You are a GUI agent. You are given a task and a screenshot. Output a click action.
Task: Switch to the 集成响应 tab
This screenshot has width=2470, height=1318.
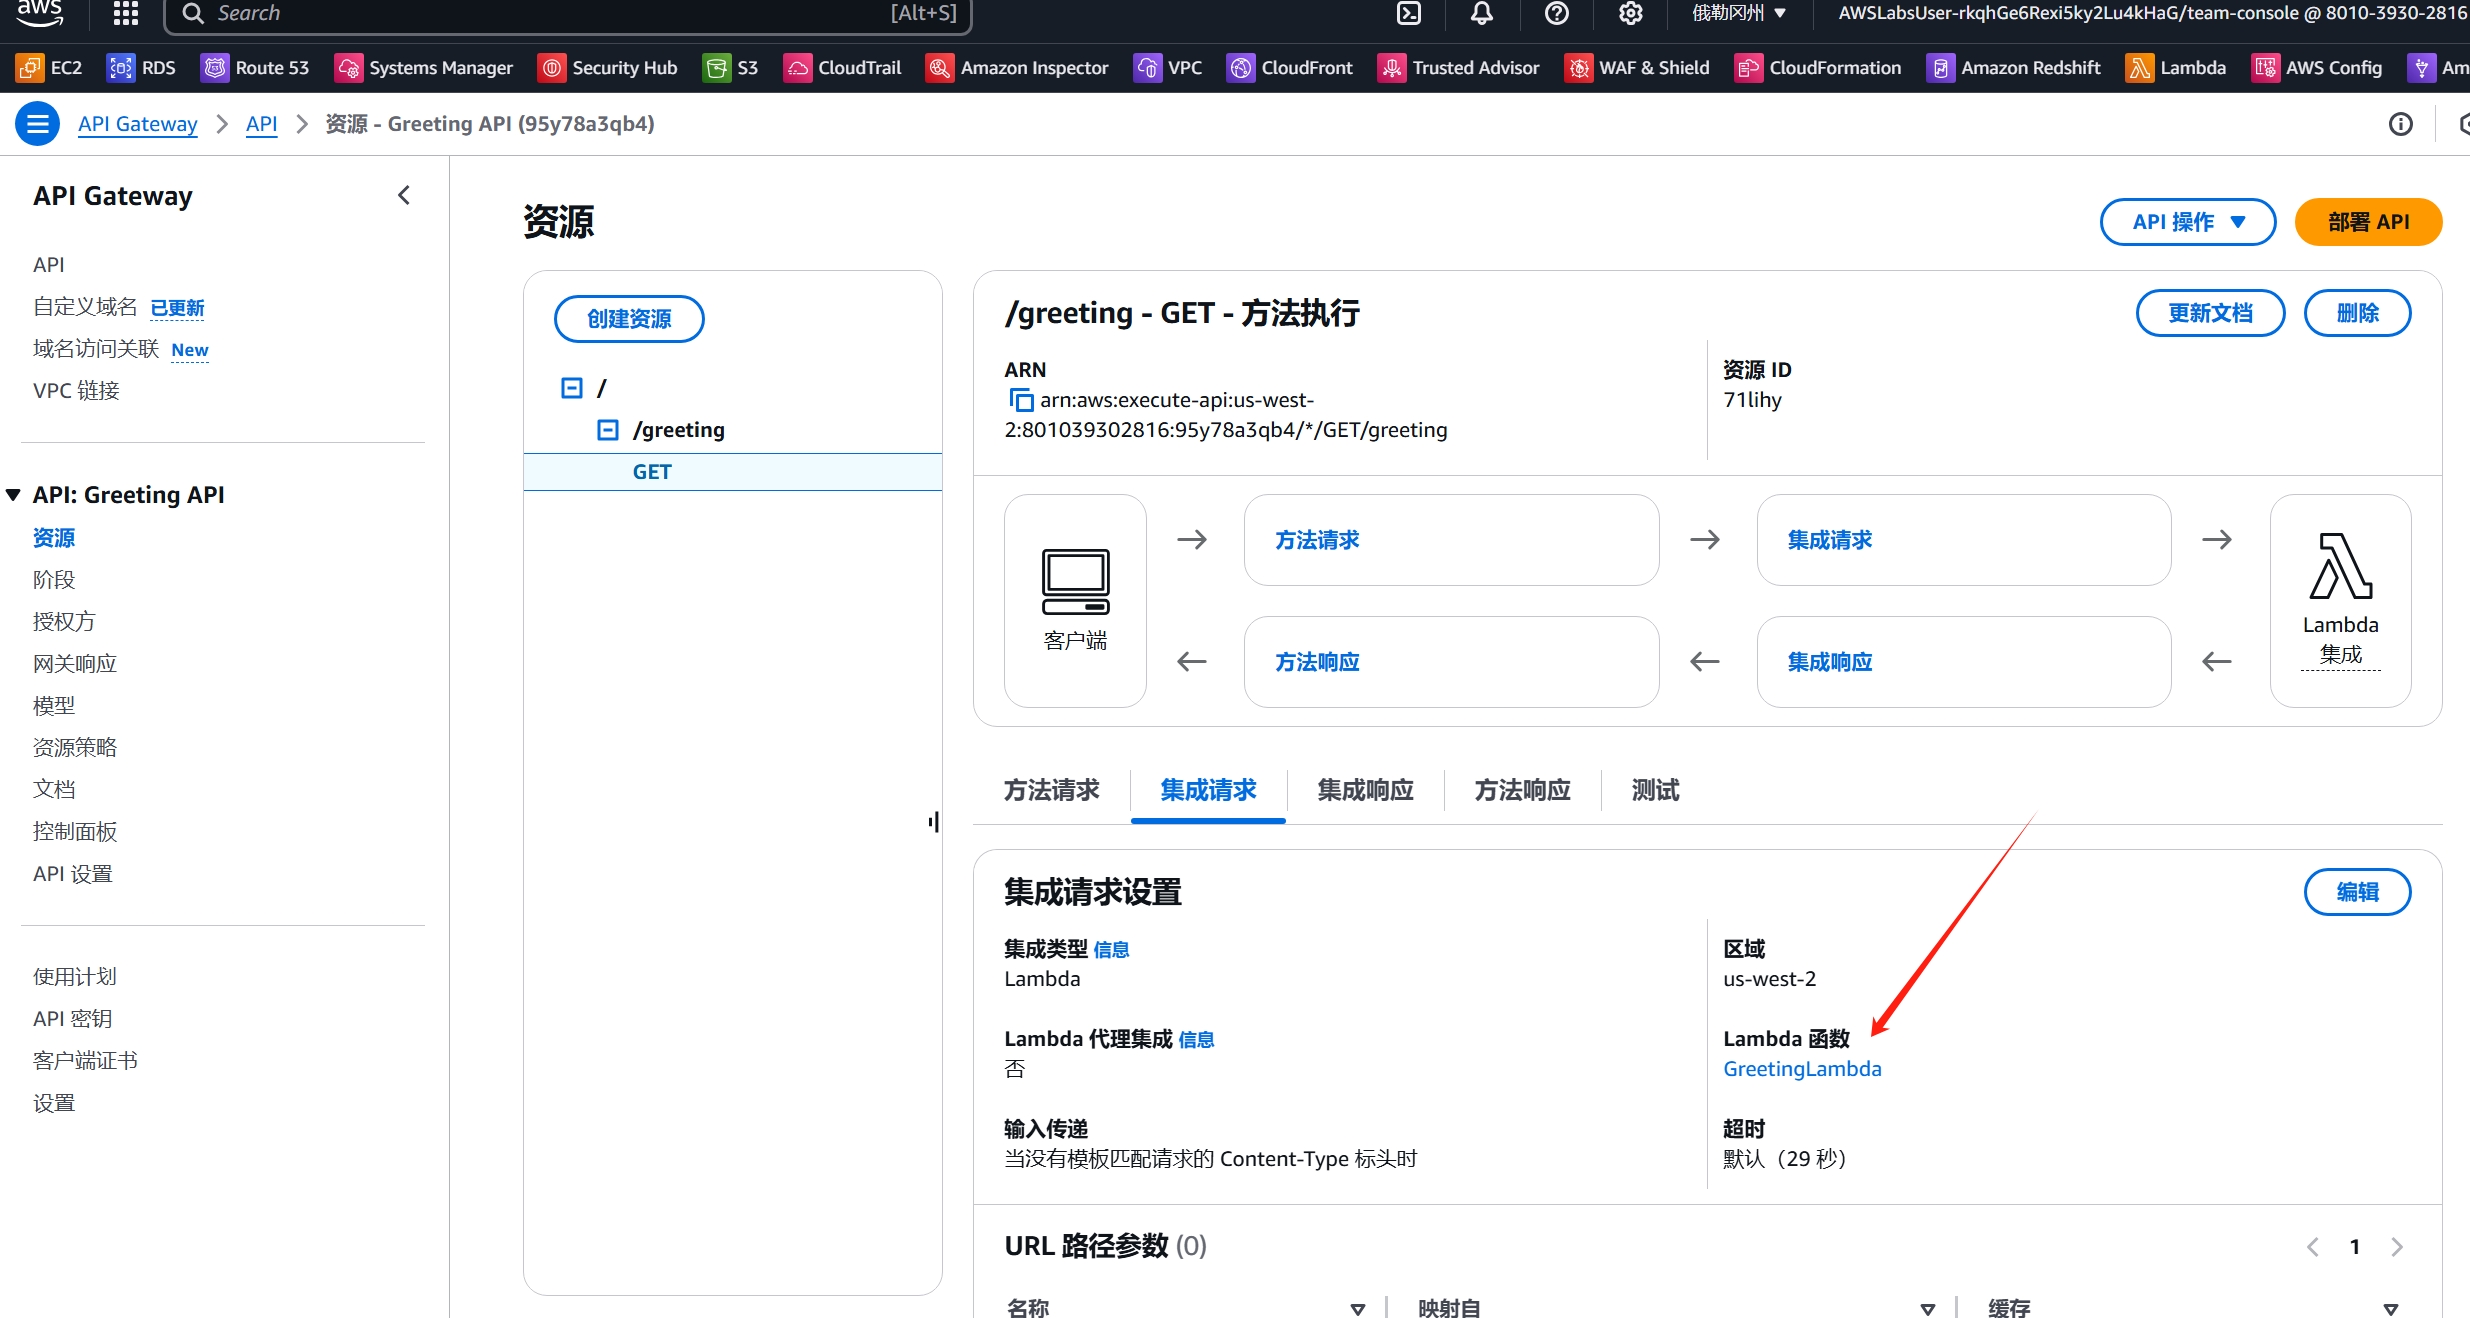tap(1365, 790)
